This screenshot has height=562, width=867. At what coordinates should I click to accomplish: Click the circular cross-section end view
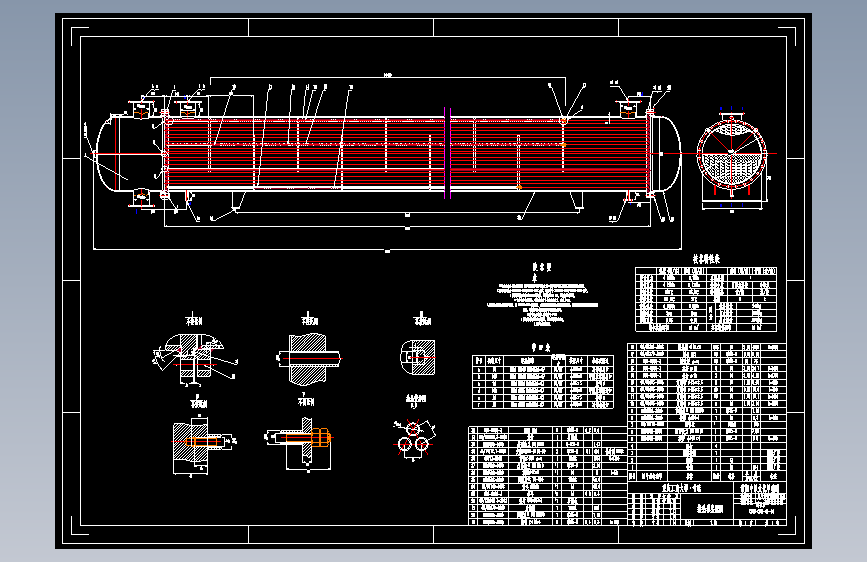pyautogui.click(x=732, y=155)
